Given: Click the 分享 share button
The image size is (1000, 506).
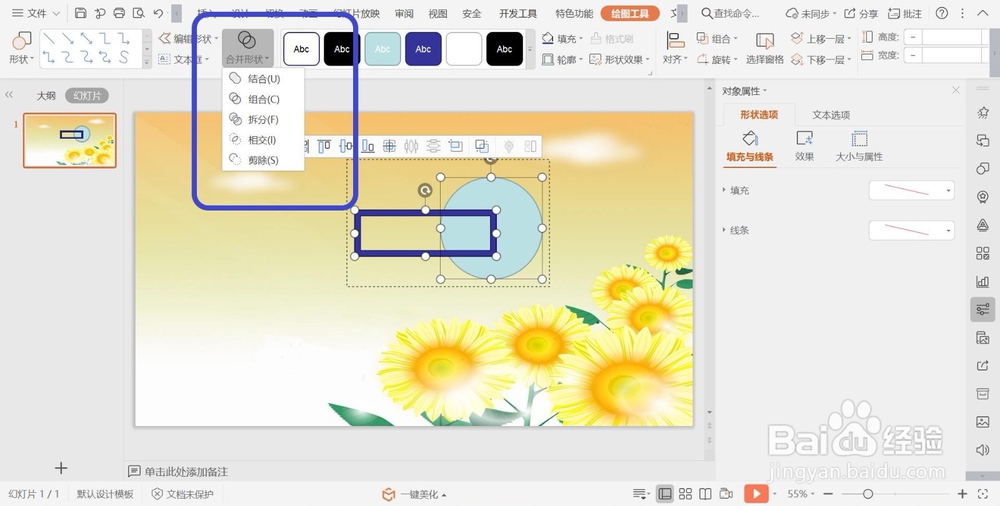Looking at the screenshot, I should [x=860, y=13].
